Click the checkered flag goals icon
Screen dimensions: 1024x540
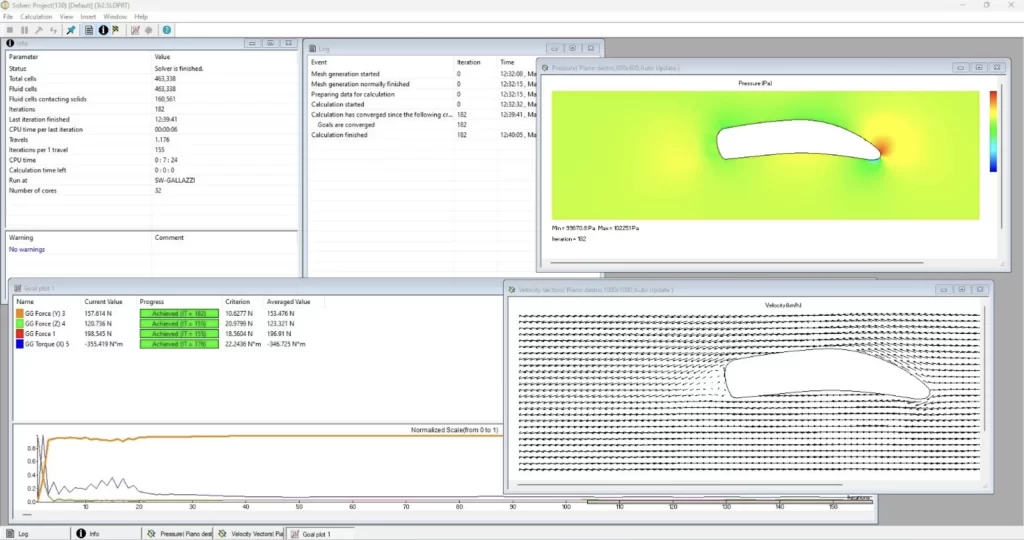pyautogui.click(x=115, y=30)
